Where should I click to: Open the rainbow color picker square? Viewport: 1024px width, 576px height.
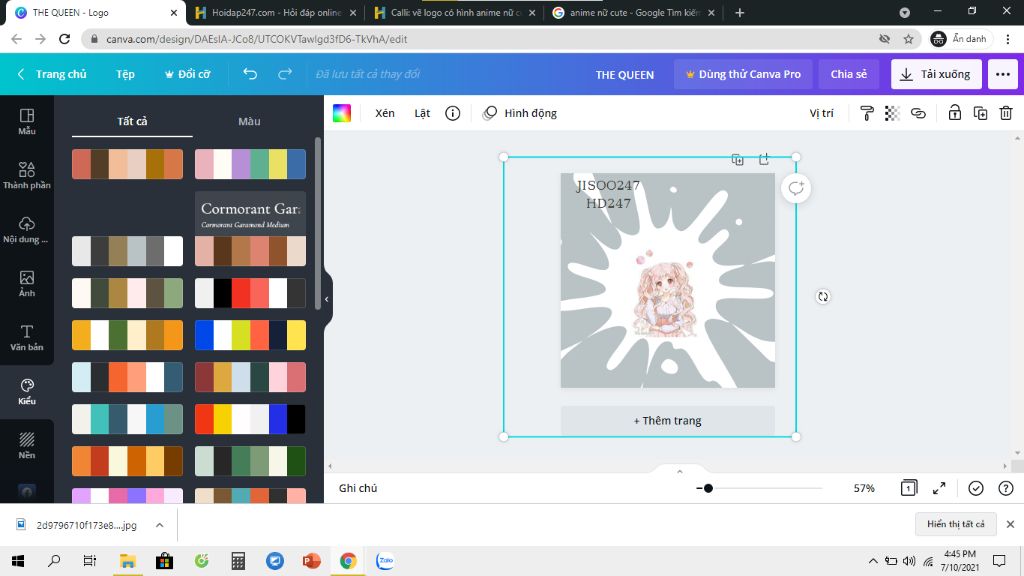point(342,113)
